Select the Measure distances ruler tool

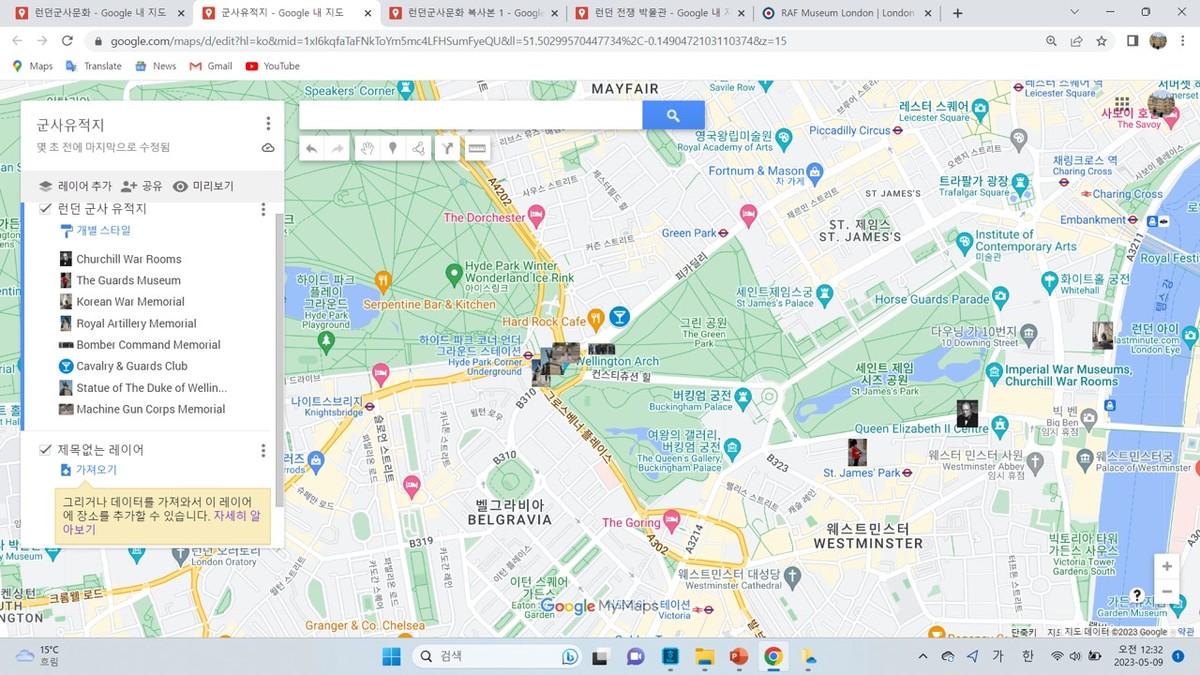[x=477, y=149]
